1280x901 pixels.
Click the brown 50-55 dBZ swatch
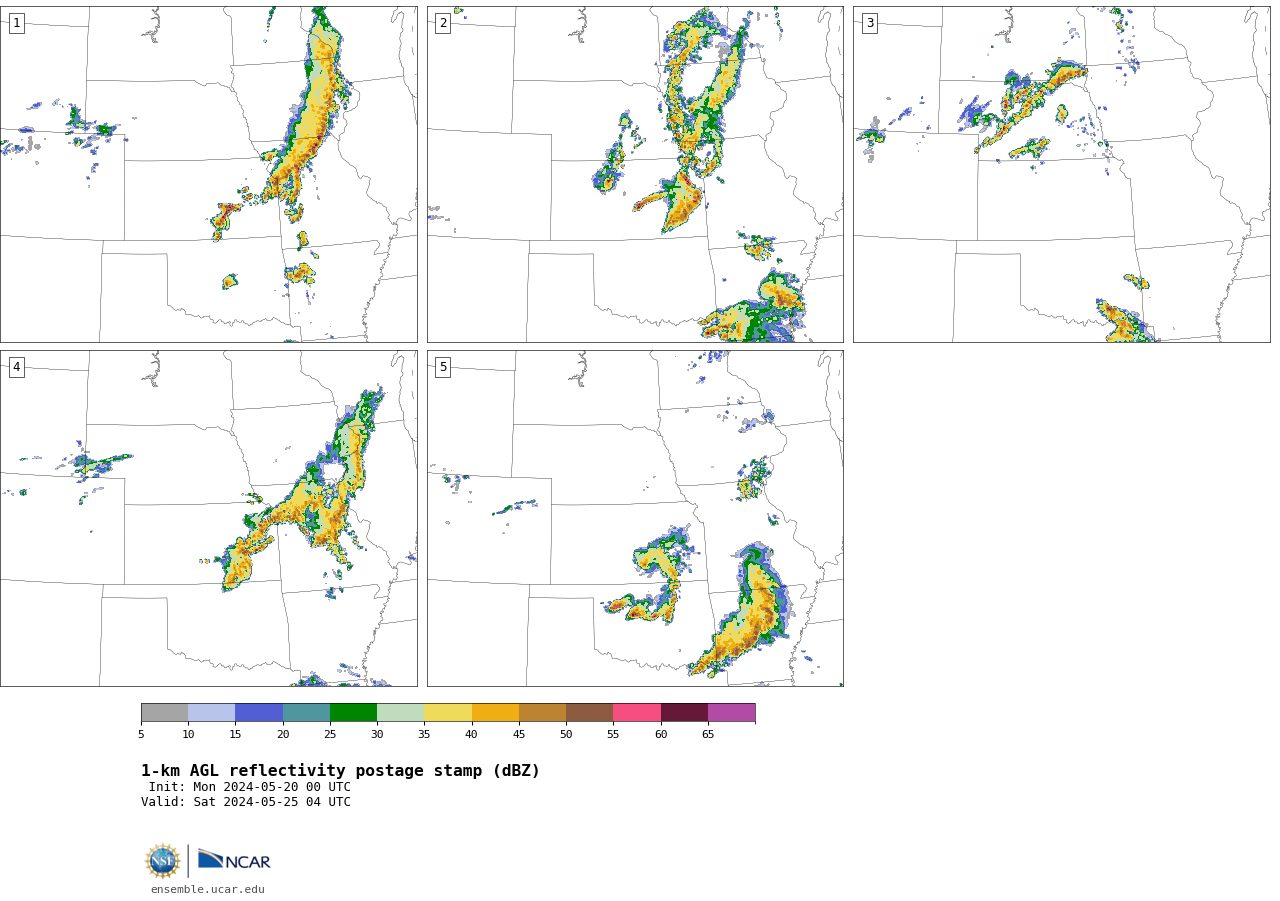click(589, 712)
